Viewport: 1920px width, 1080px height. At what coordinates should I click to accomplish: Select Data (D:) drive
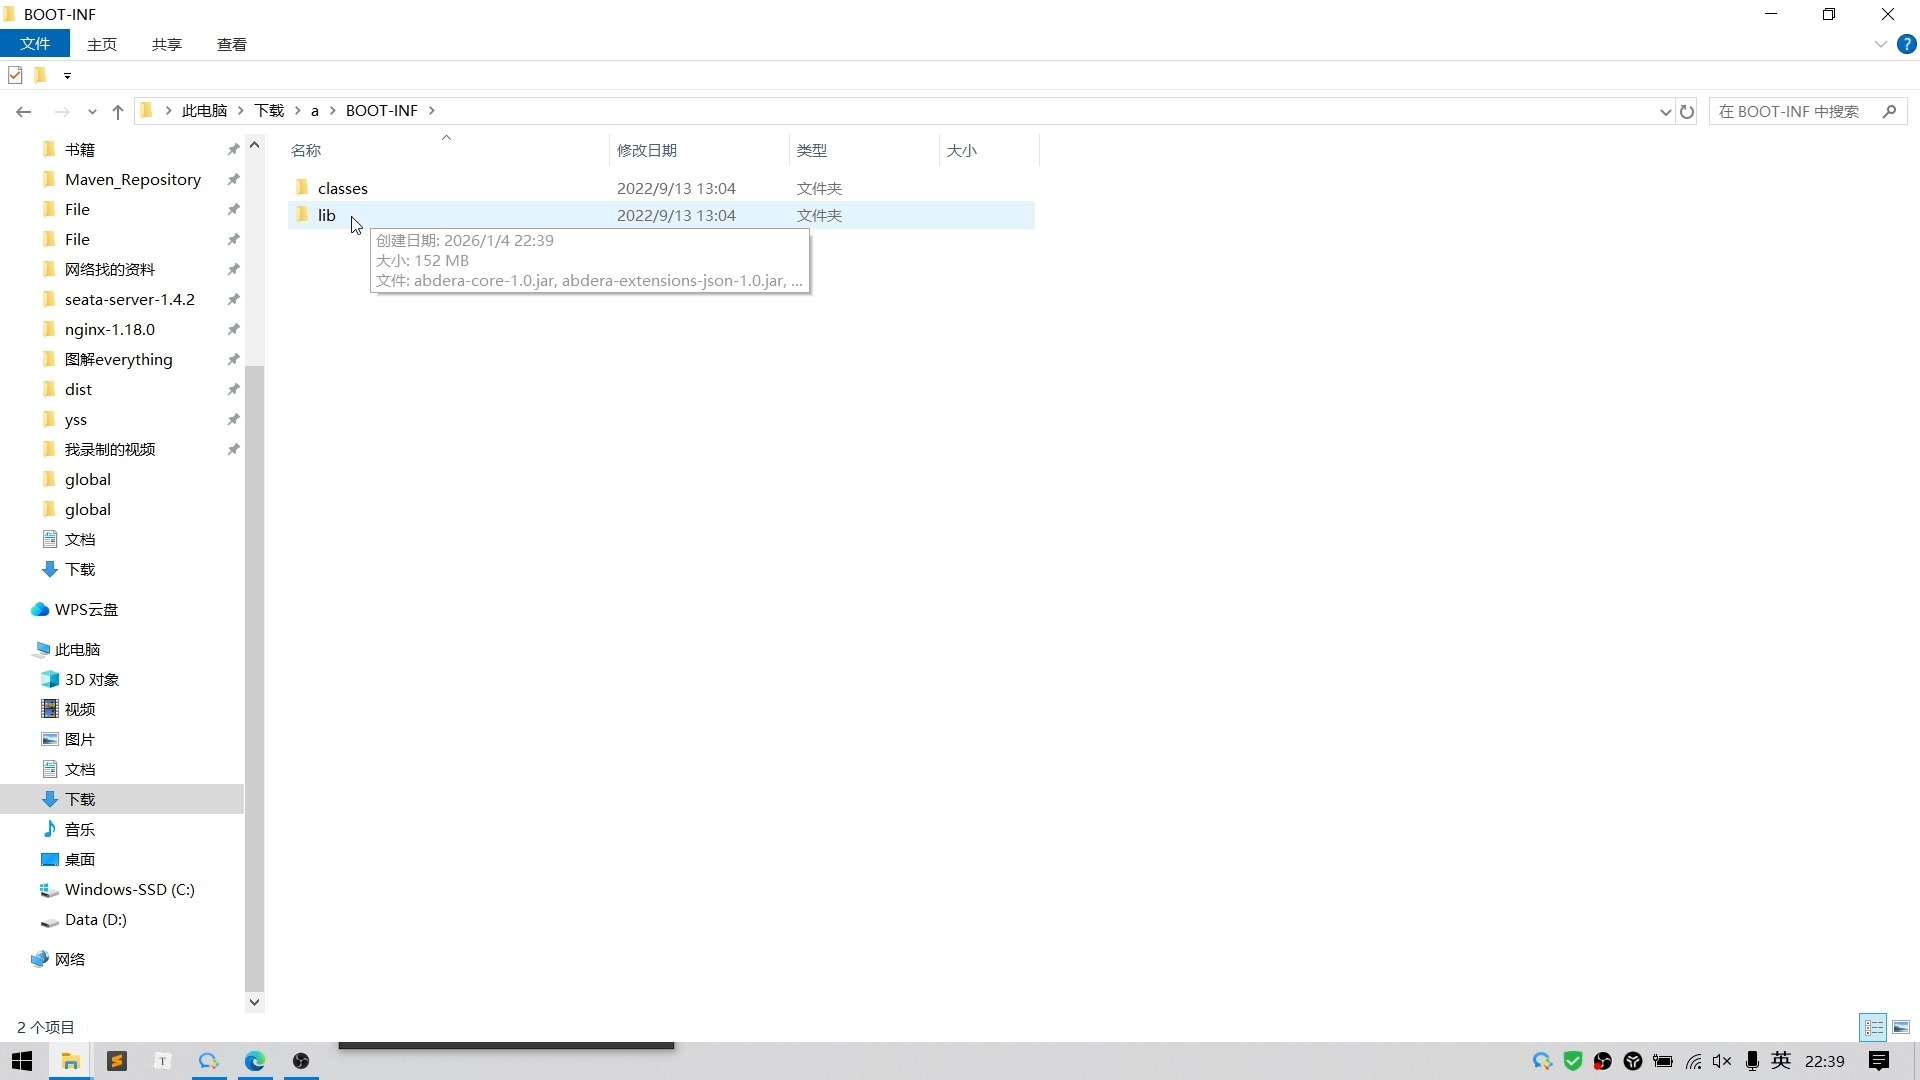[x=96, y=920]
